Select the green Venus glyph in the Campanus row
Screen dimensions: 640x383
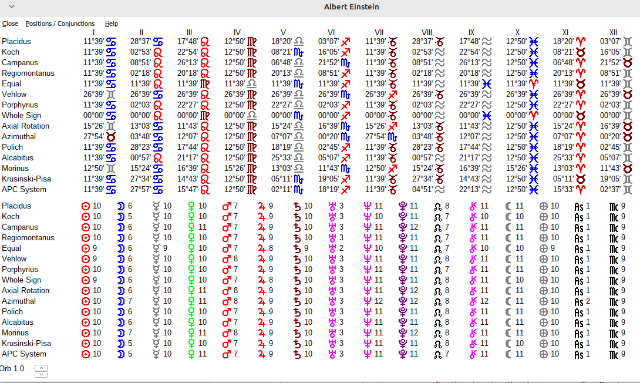[191, 227]
